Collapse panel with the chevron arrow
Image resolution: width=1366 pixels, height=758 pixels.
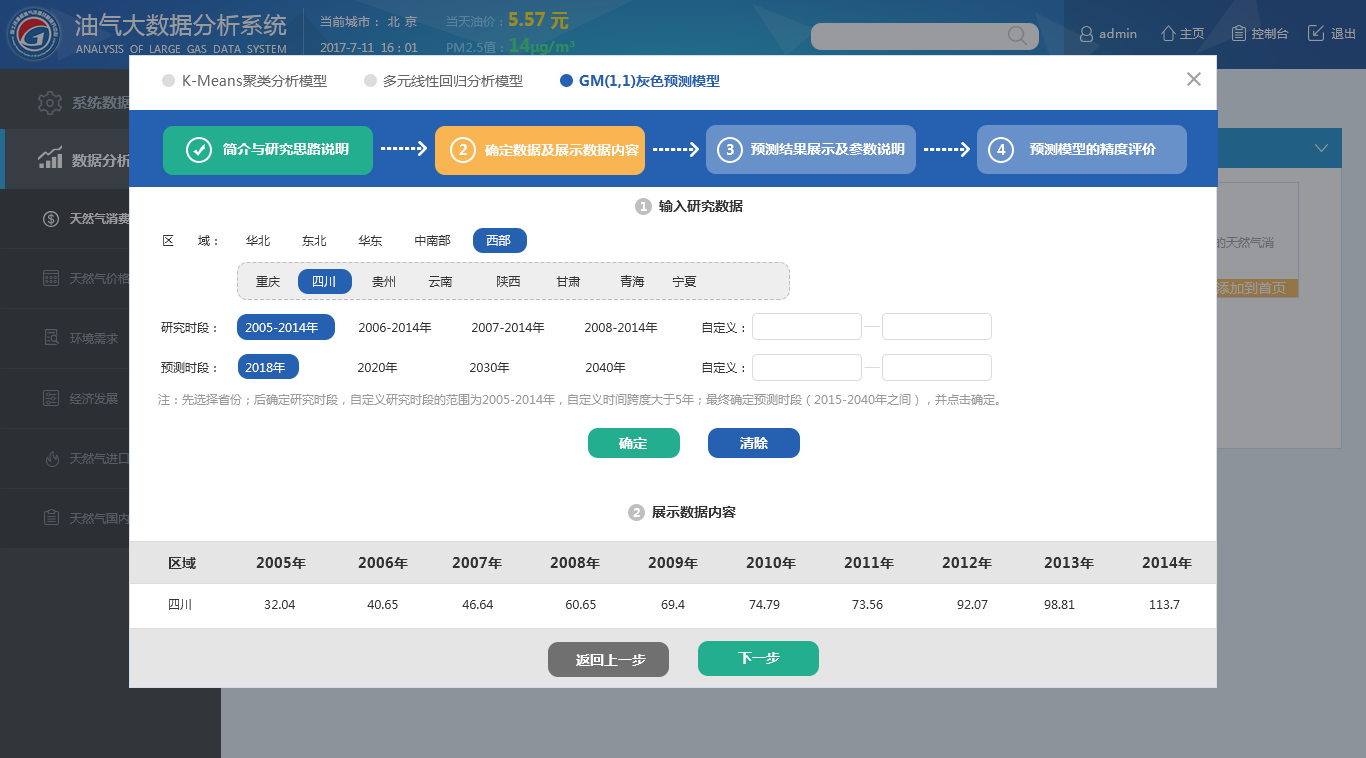tap(1321, 148)
